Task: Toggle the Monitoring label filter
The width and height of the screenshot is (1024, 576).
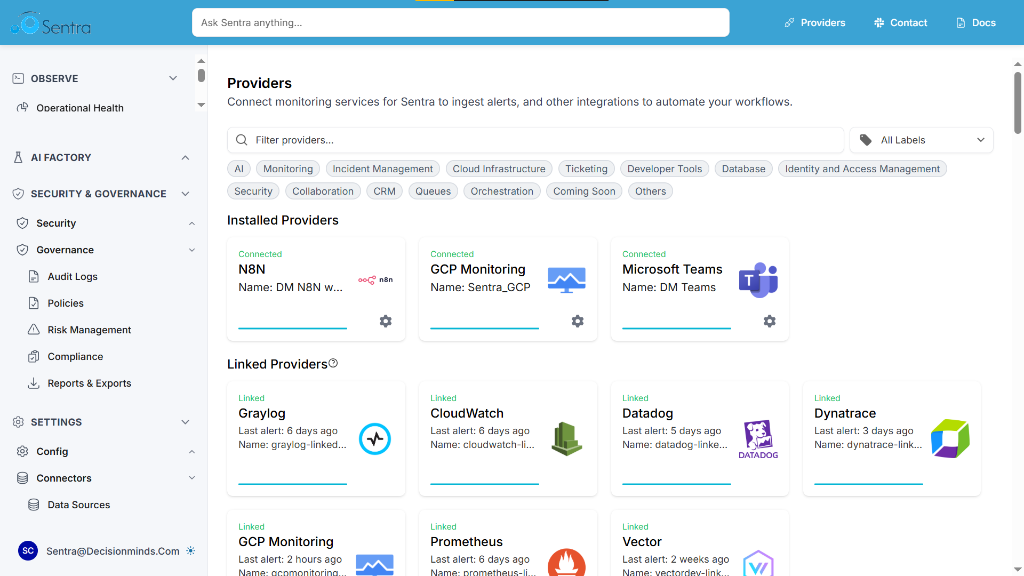Action: pyautogui.click(x=288, y=168)
